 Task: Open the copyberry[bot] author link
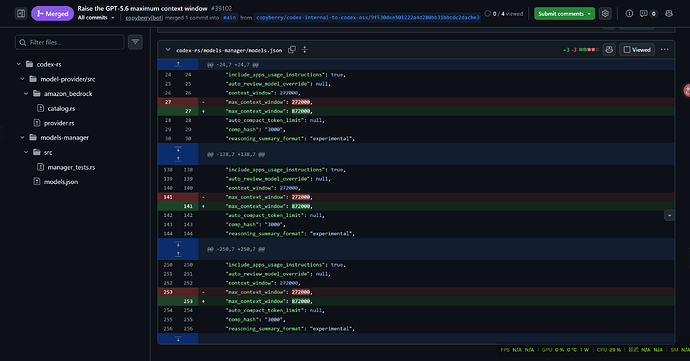pos(144,18)
